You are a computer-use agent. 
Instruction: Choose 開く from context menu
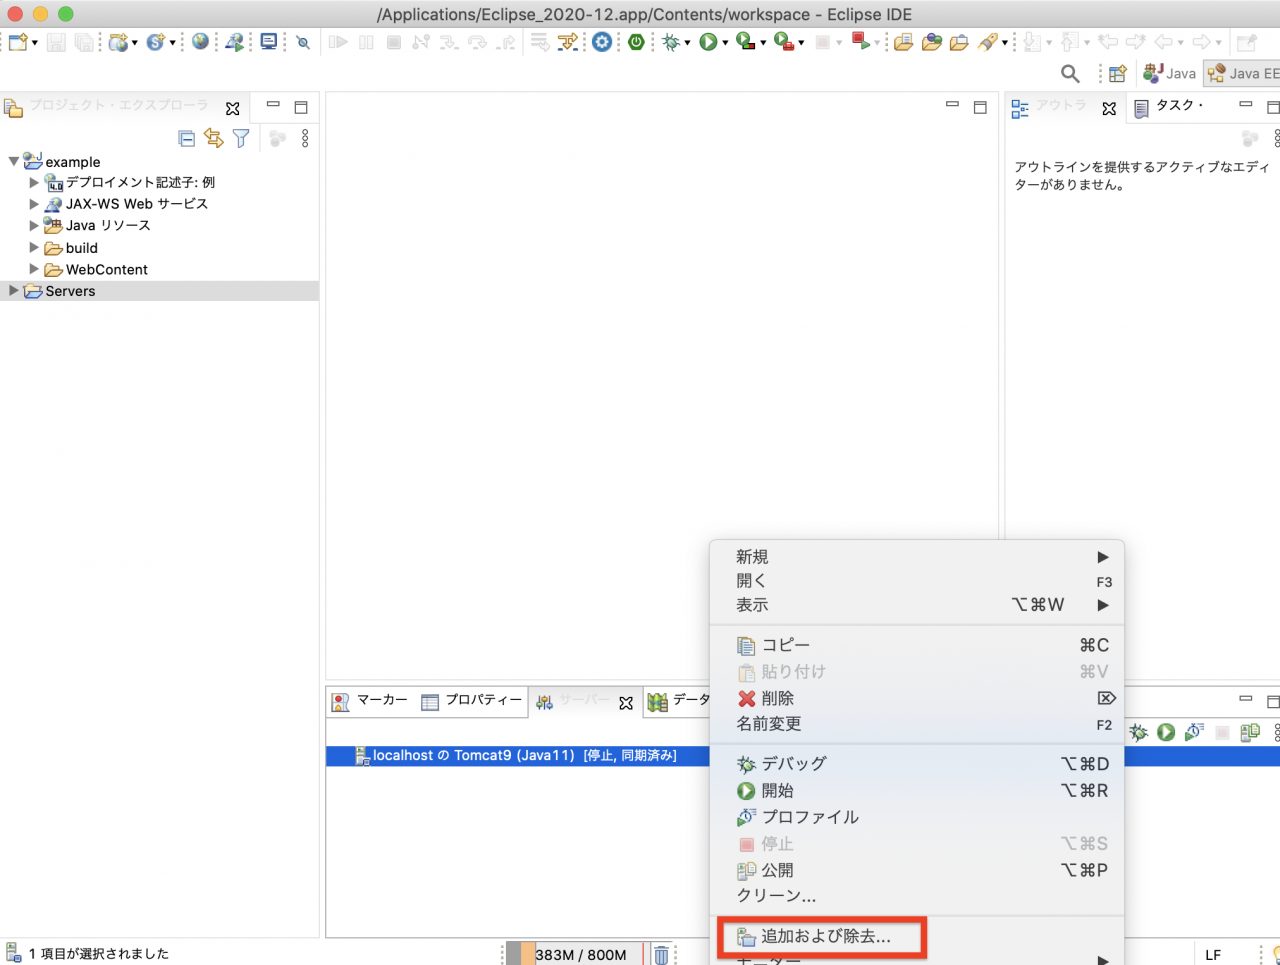(x=917, y=581)
